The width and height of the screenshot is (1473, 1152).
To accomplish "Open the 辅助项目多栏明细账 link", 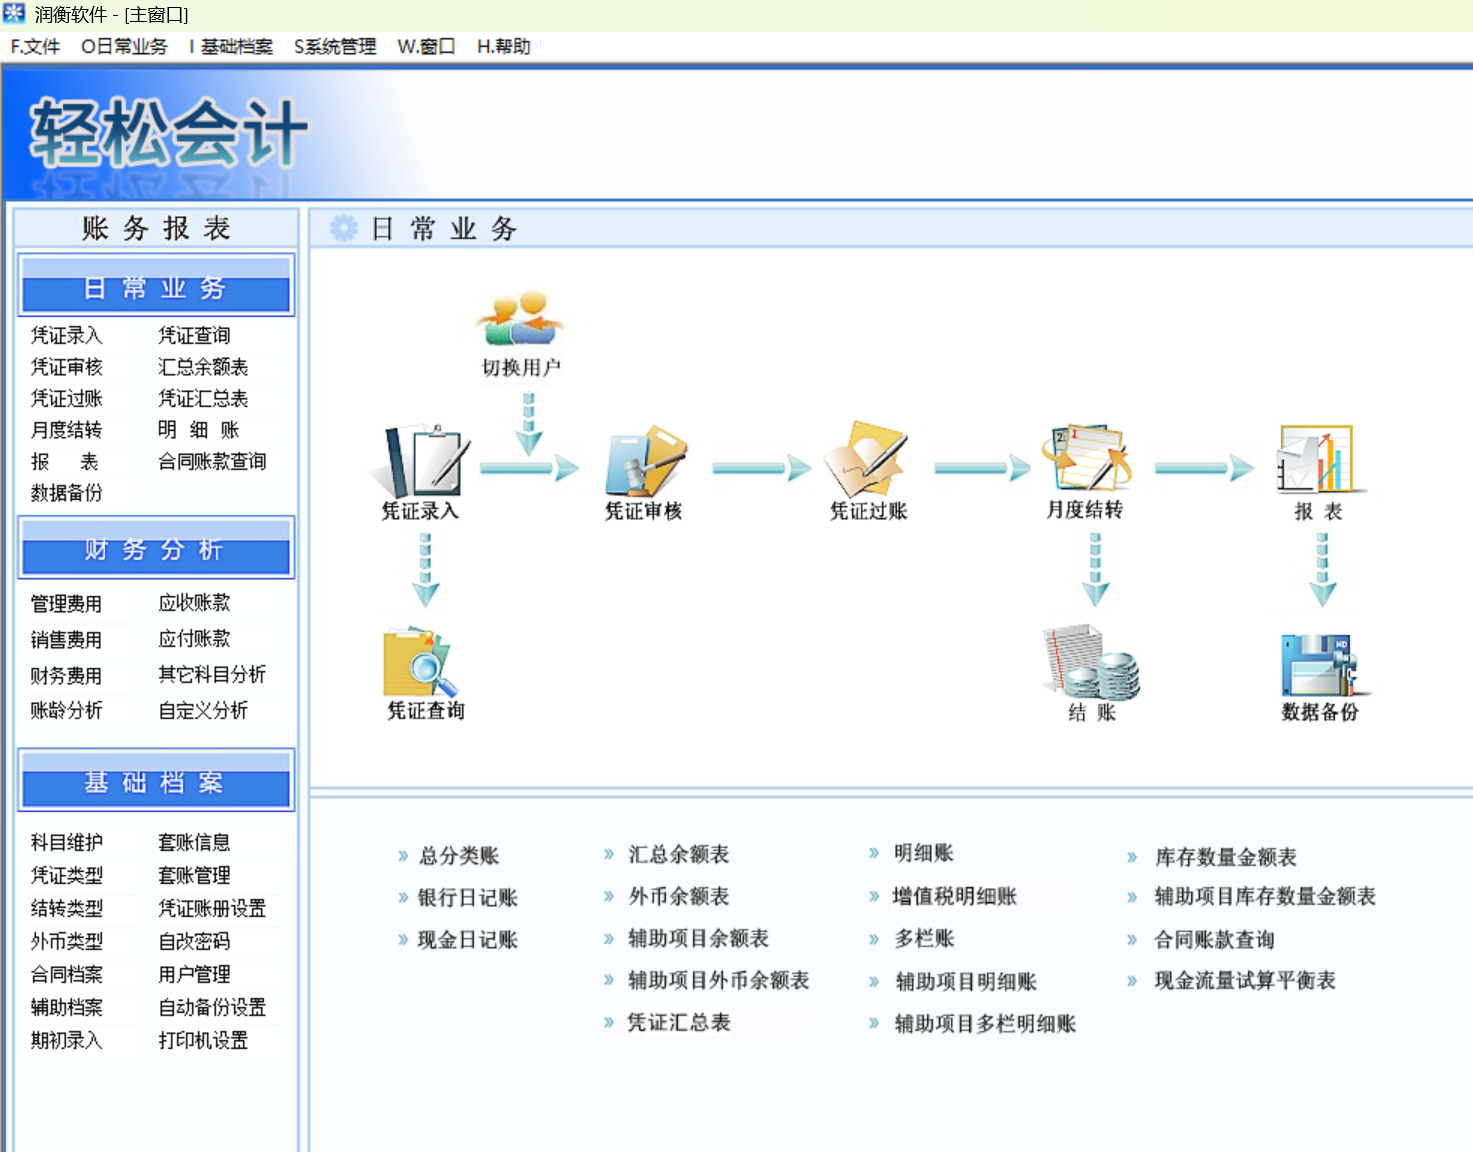I will tap(985, 1024).
